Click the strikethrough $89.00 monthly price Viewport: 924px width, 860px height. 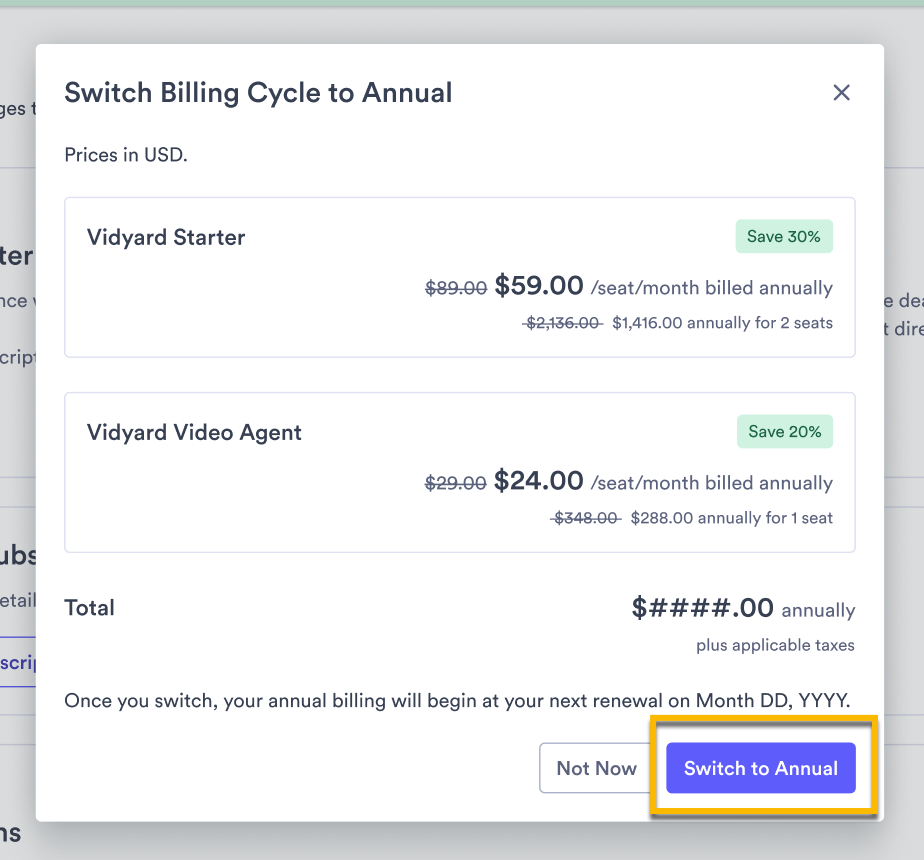455,287
